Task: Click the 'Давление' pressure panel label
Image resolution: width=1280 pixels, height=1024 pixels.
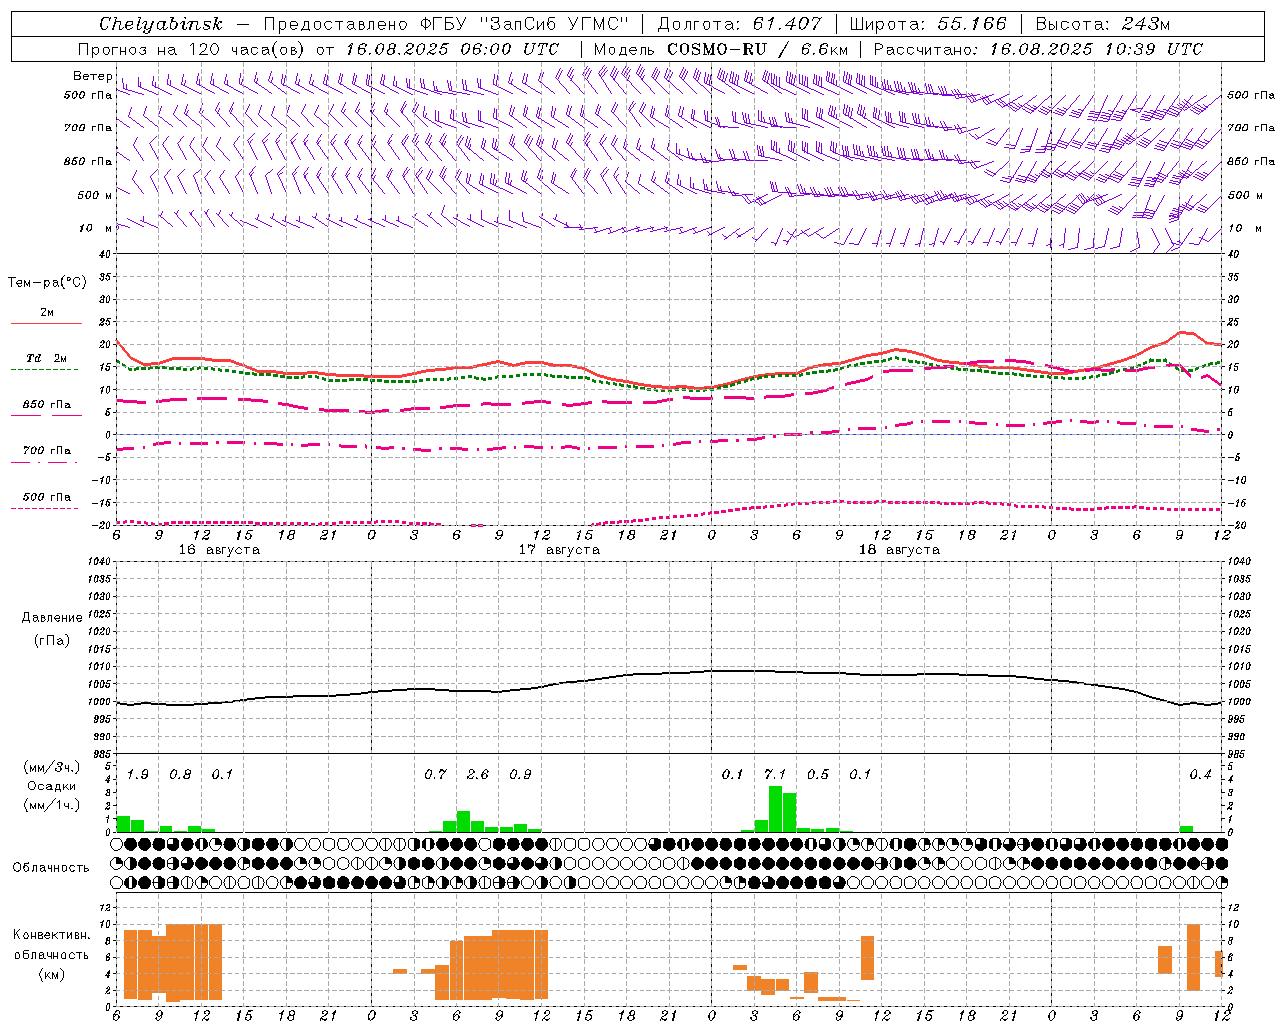Action: [52, 618]
